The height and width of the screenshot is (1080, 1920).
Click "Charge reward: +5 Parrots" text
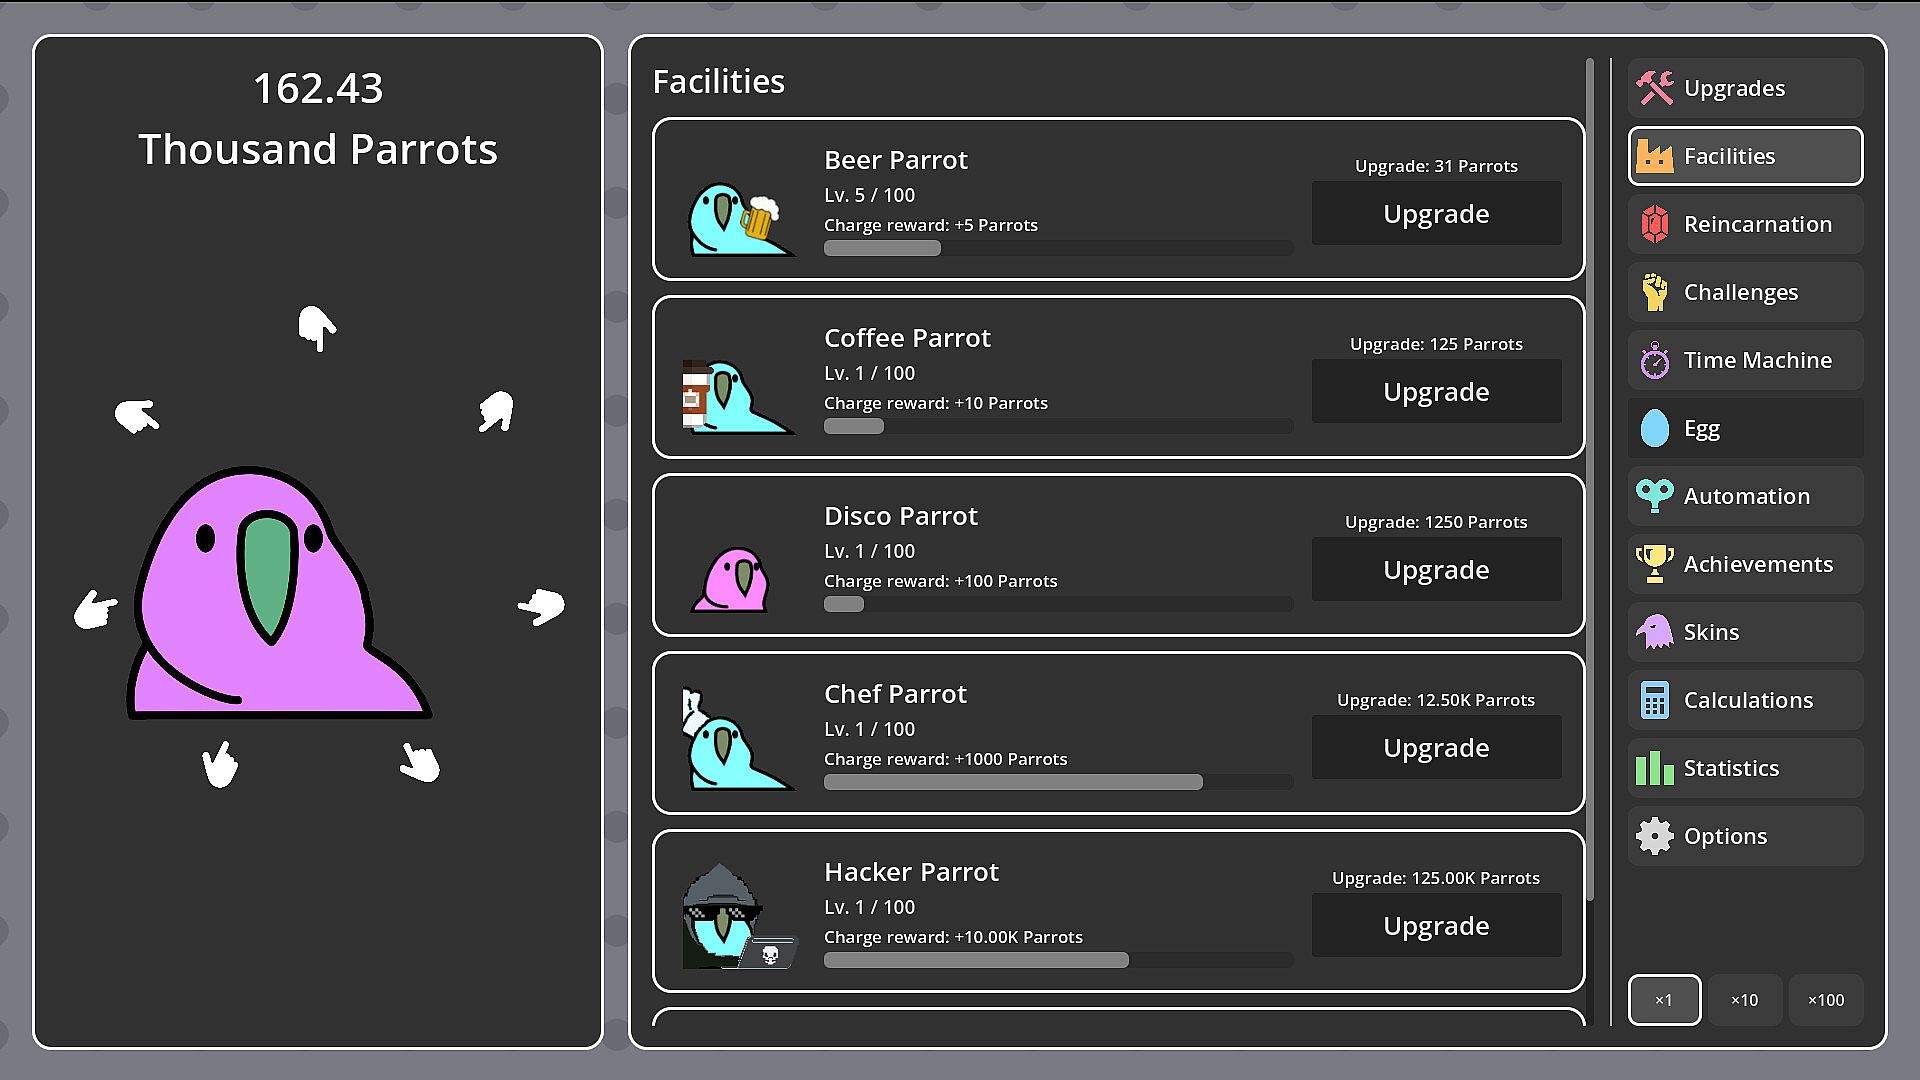pos(931,225)
